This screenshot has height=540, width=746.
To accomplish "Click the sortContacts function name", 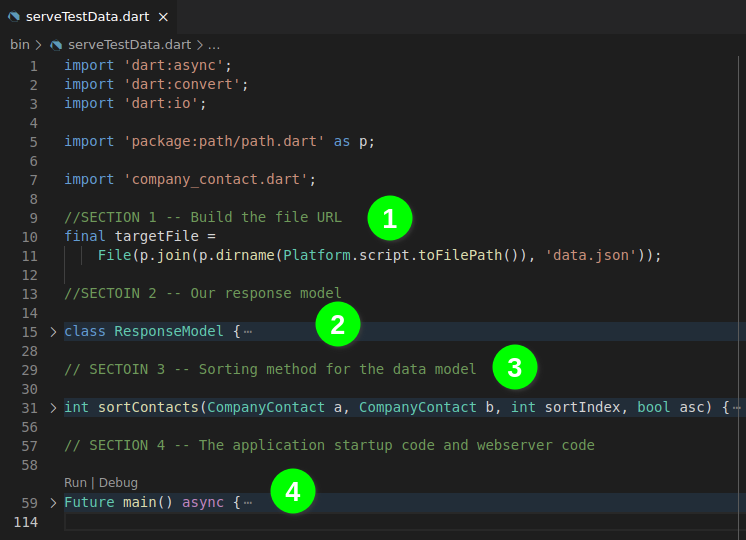I will [148, 408].
